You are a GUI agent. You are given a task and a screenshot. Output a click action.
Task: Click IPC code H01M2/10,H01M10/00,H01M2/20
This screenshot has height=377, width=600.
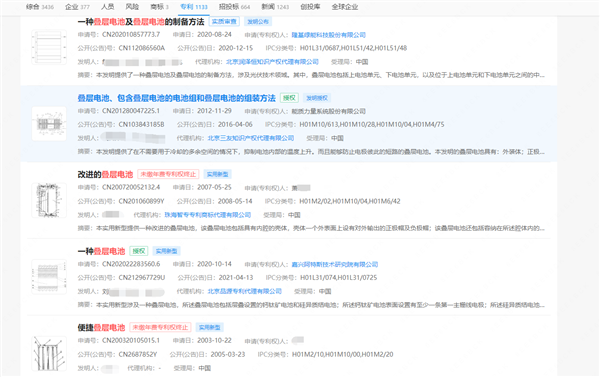click(342, 354)
